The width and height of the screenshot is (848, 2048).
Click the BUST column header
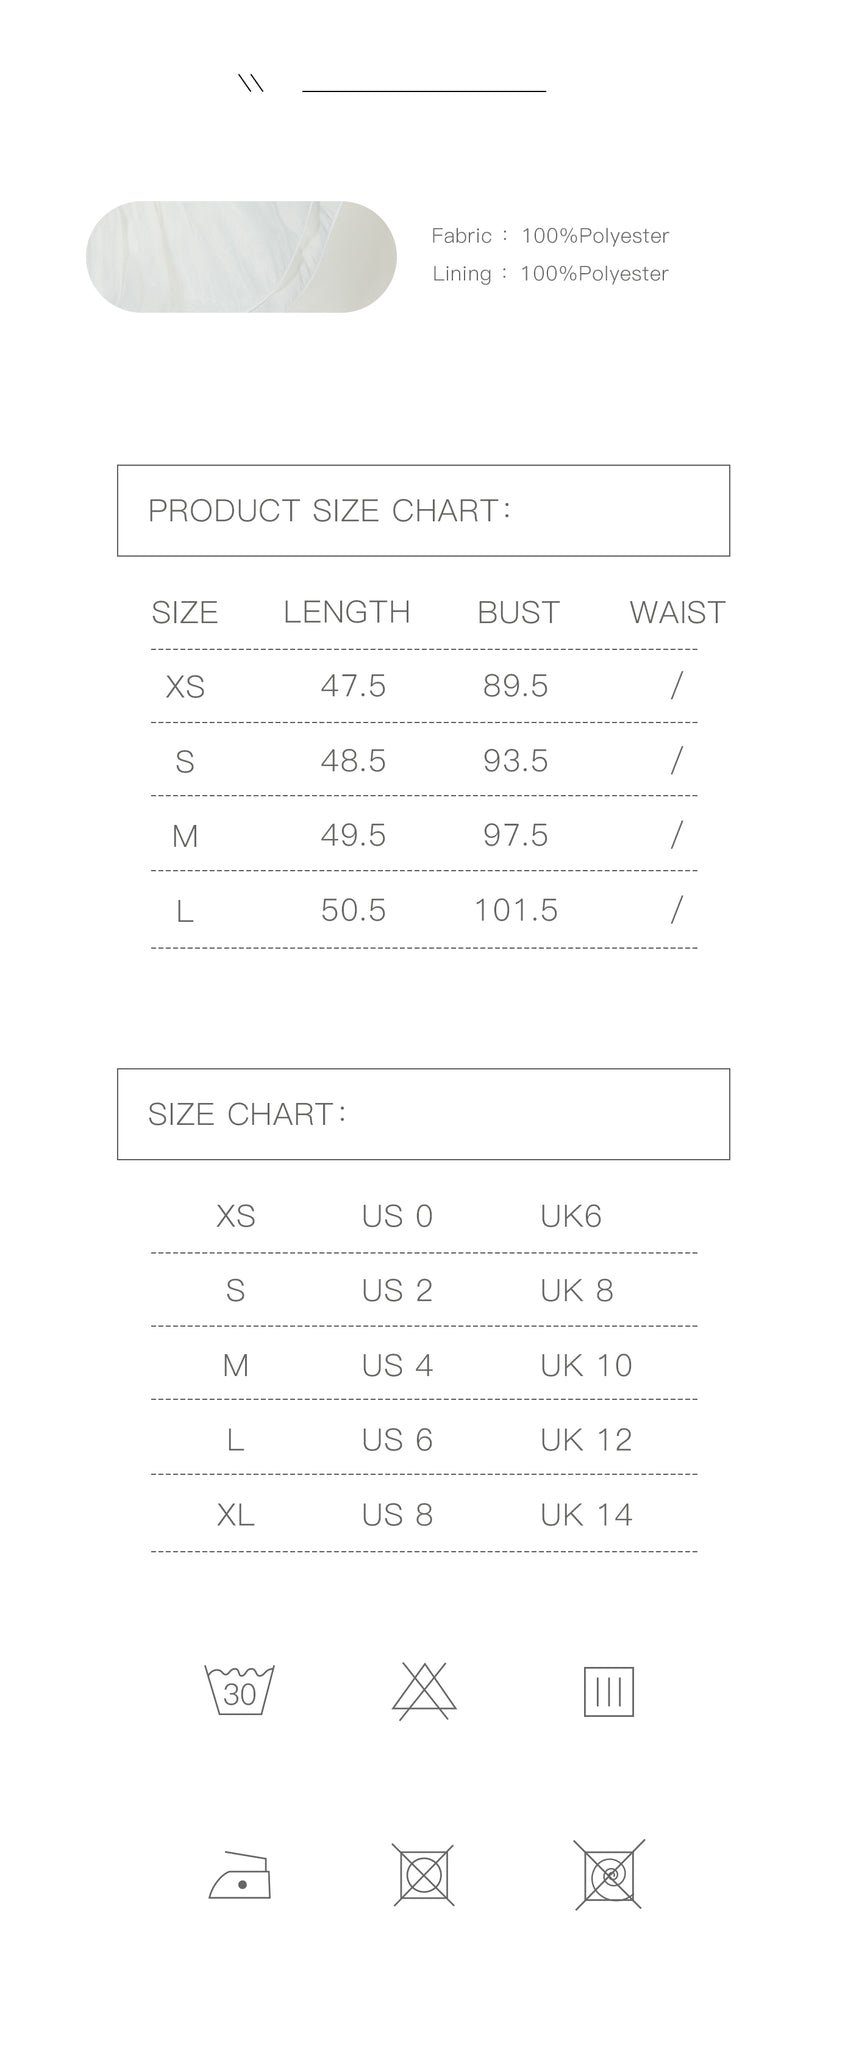tap(518, 612)
